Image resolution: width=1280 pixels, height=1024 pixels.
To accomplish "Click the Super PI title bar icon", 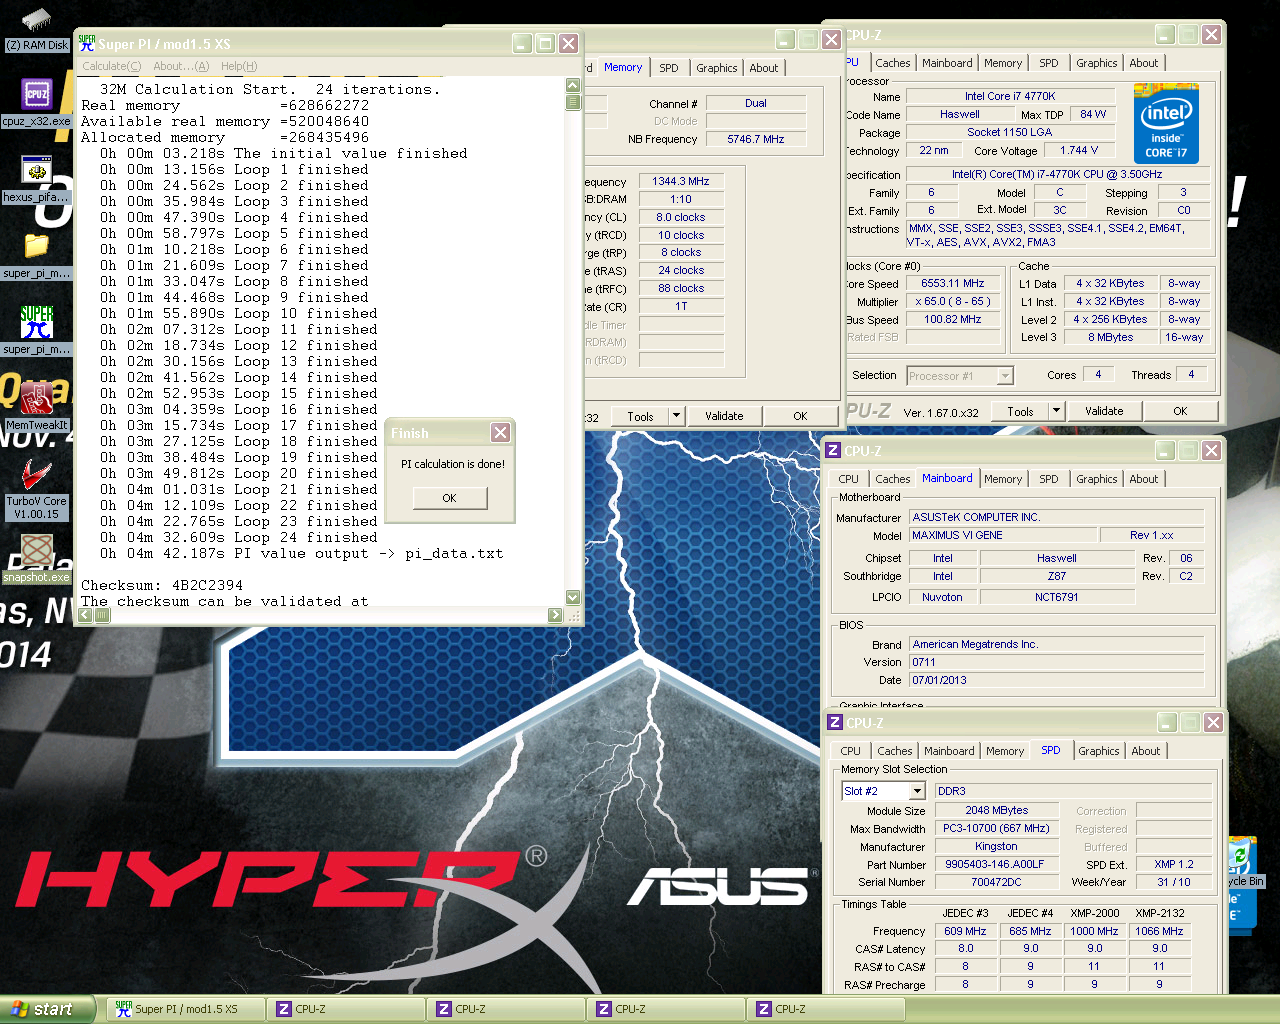I will coord(87,43).
